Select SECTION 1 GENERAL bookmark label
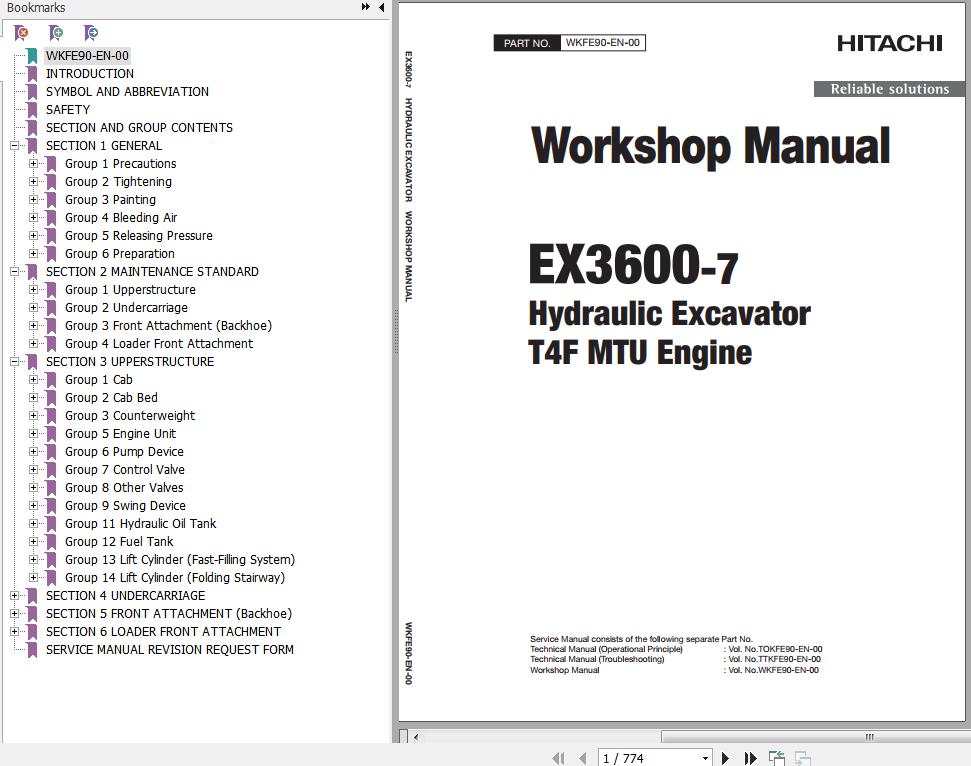Screen dimensions: 971x766 [104, 146]
